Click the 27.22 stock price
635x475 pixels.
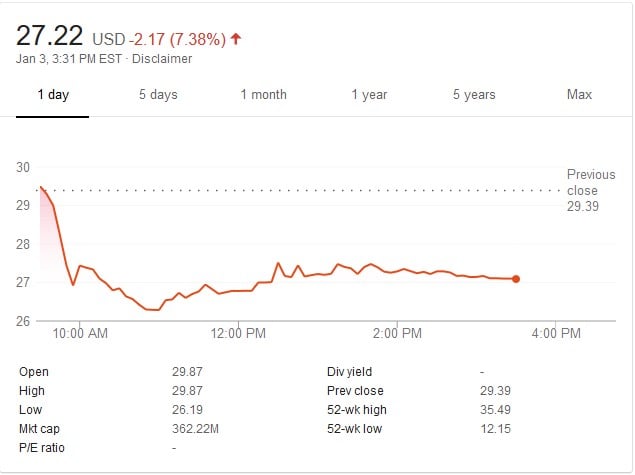pos(50,36)
